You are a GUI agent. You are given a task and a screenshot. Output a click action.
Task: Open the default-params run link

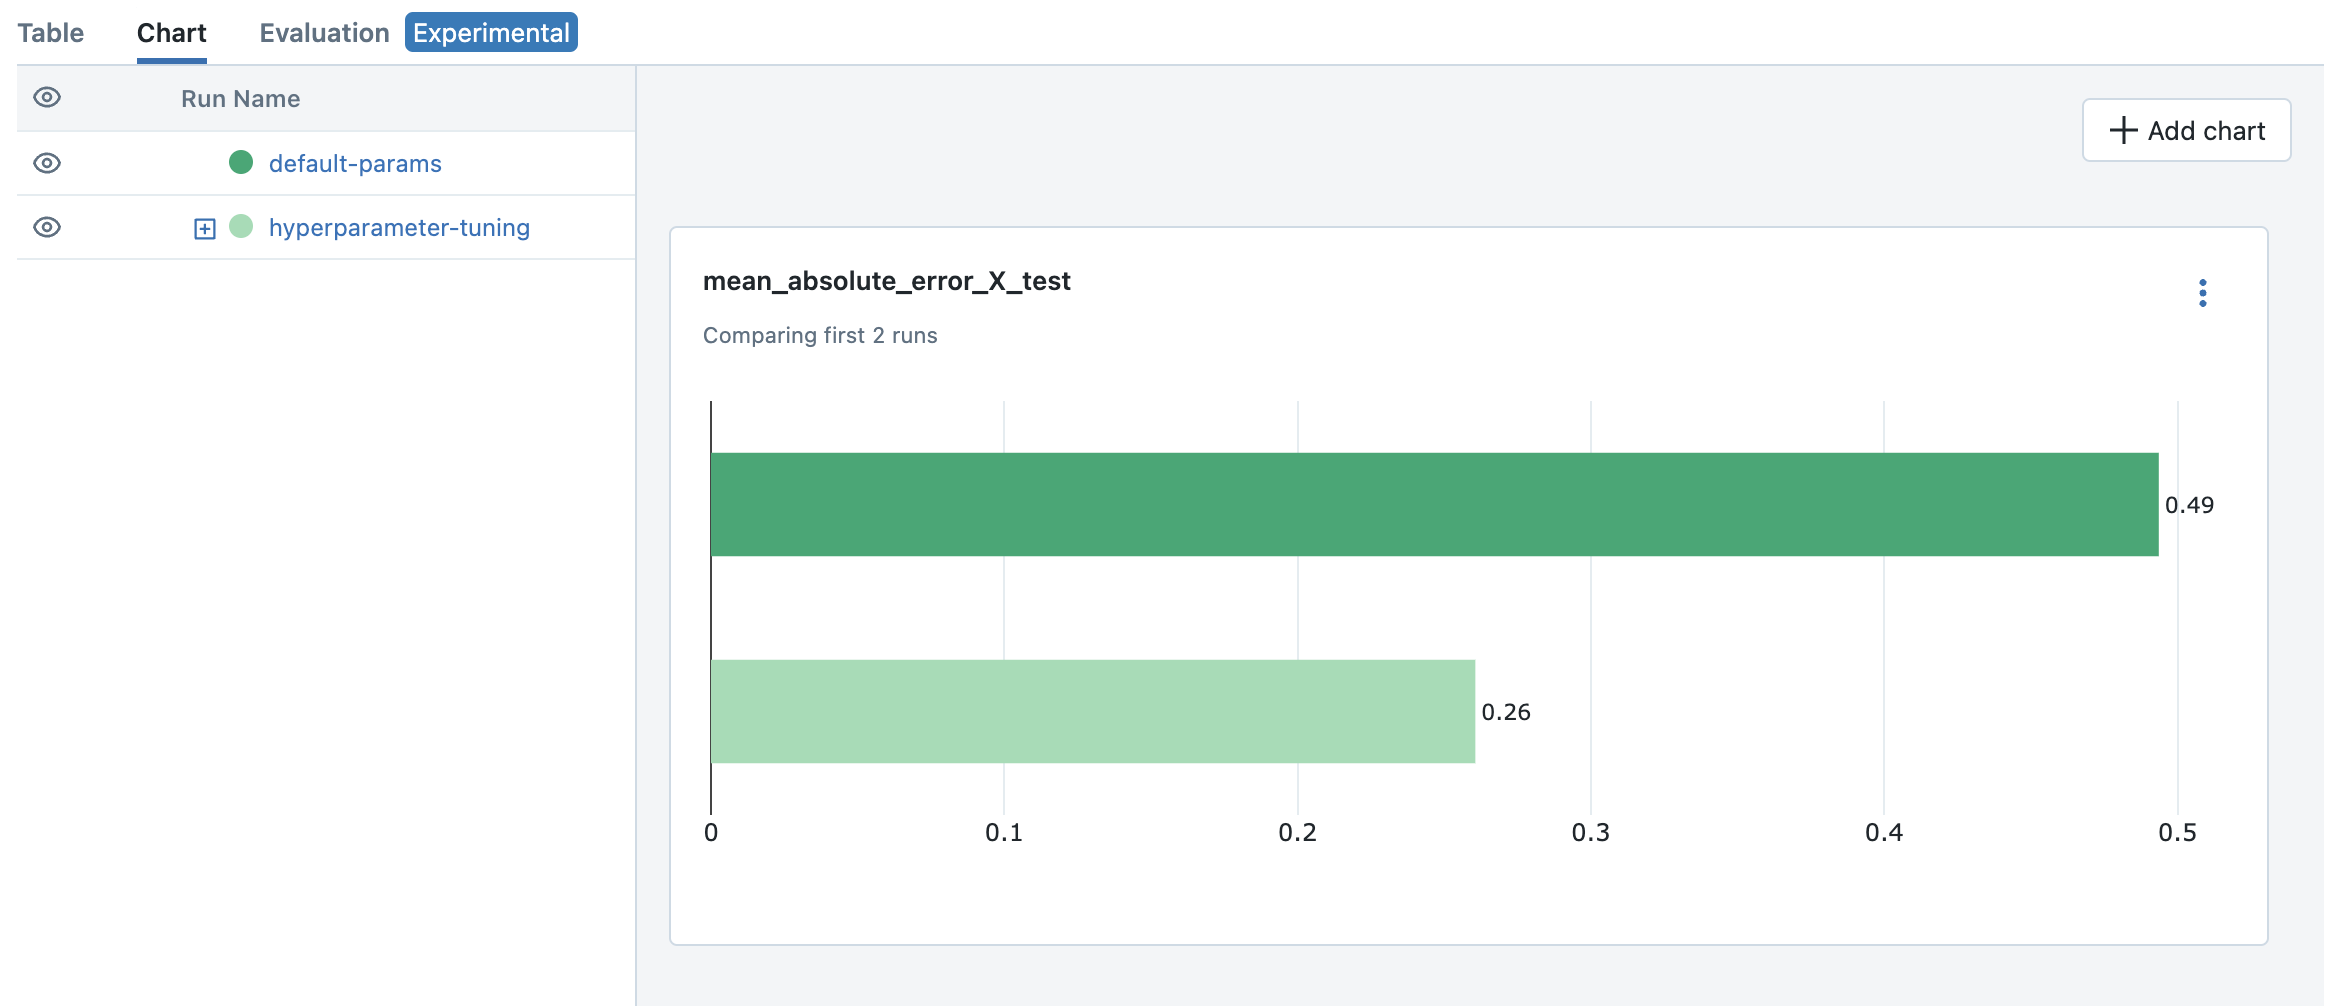(355, 163)
